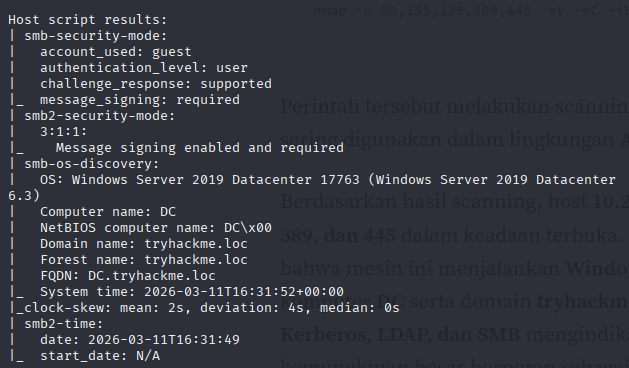629x368 pixels.
Task: Select "account_used: guest" text
Action: (116, 52)
